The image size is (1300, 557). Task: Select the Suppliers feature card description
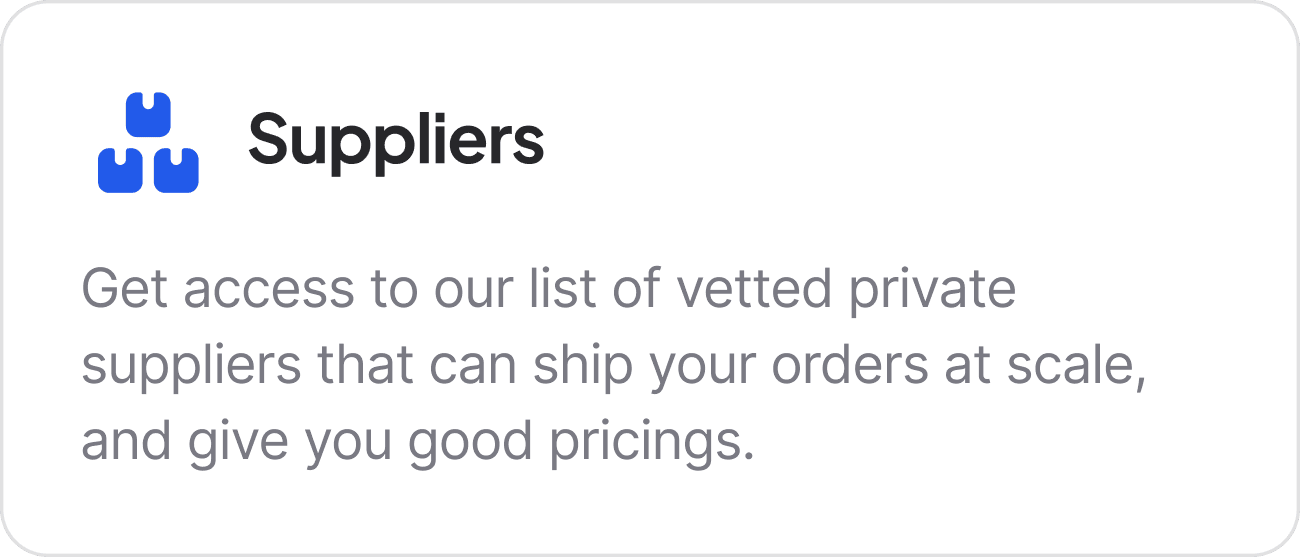tap(612, 365)
